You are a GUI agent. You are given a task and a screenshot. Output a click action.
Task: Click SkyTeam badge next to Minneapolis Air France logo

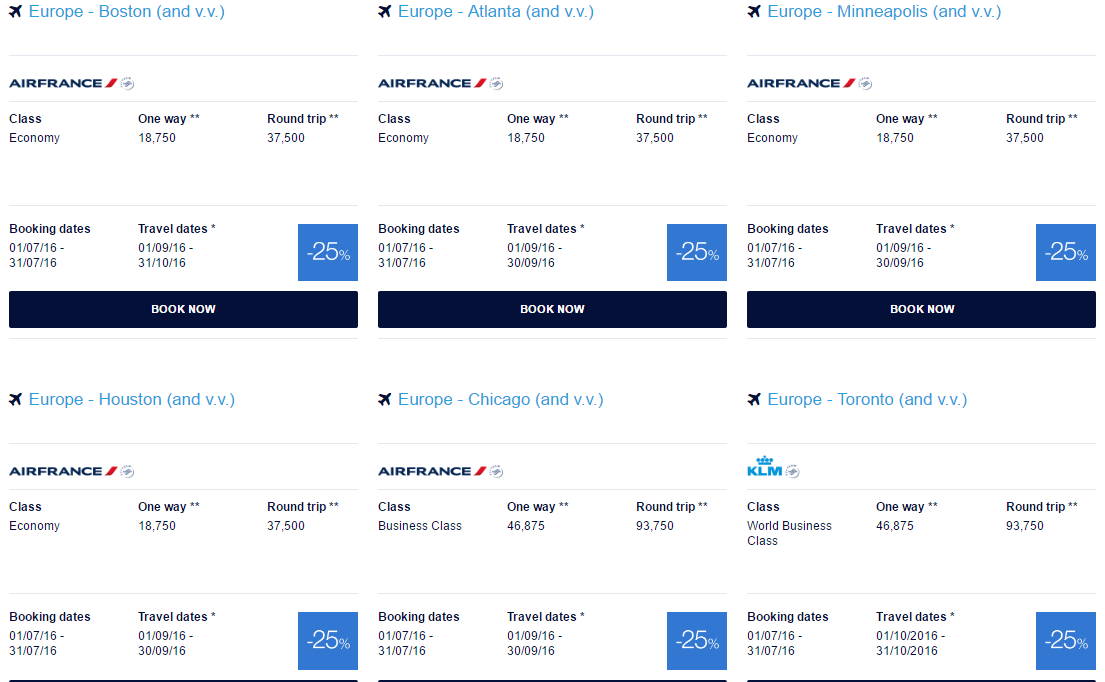pos(865,83)
